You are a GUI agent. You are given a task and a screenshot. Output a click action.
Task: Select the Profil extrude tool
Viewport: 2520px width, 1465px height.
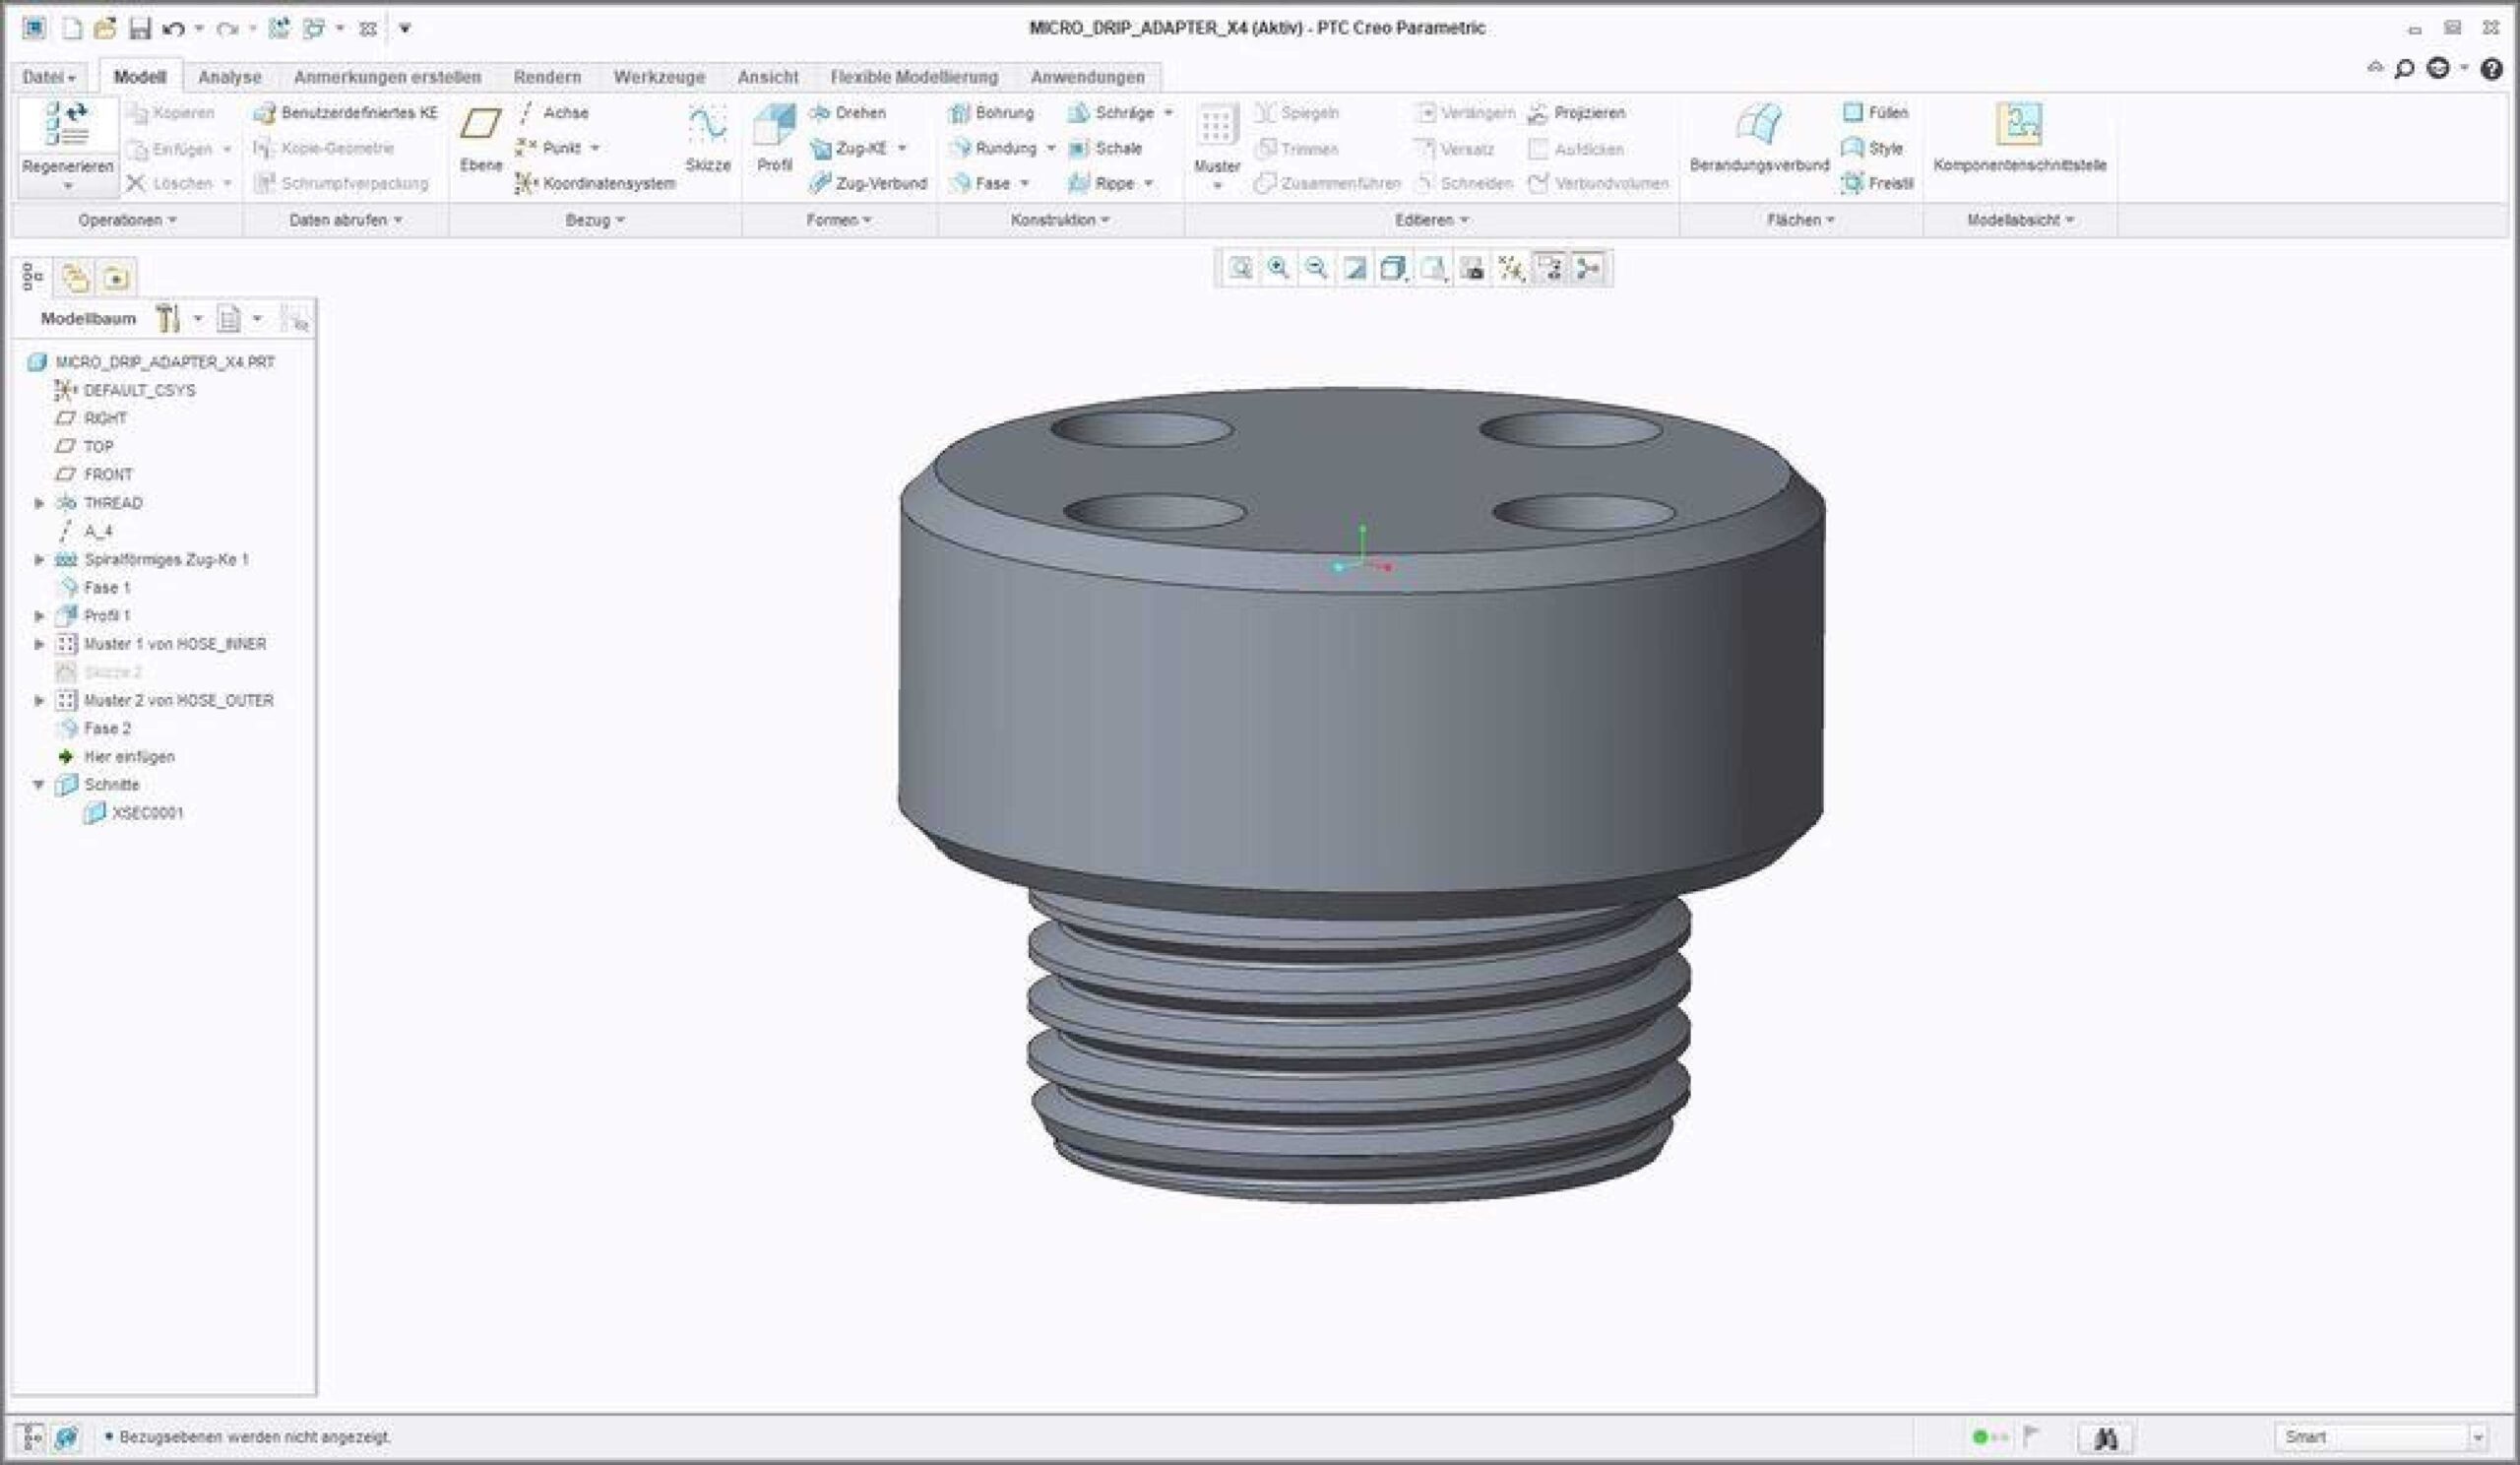[775, 138]
